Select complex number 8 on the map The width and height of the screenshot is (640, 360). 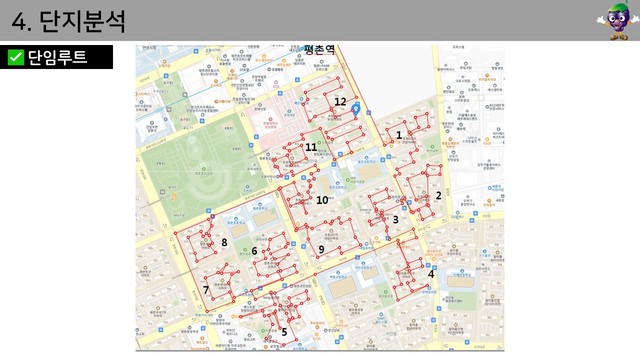pos(224,242)
